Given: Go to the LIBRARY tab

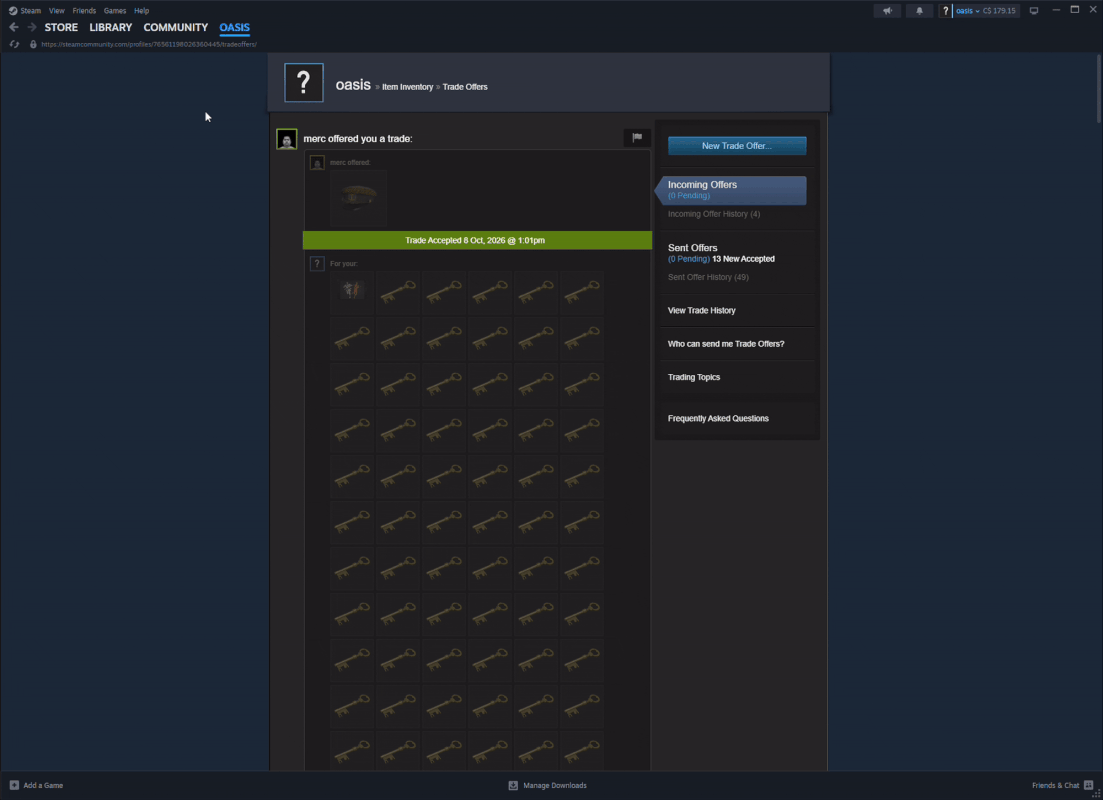Looking at the screenshot, I should tap(110, 27).
